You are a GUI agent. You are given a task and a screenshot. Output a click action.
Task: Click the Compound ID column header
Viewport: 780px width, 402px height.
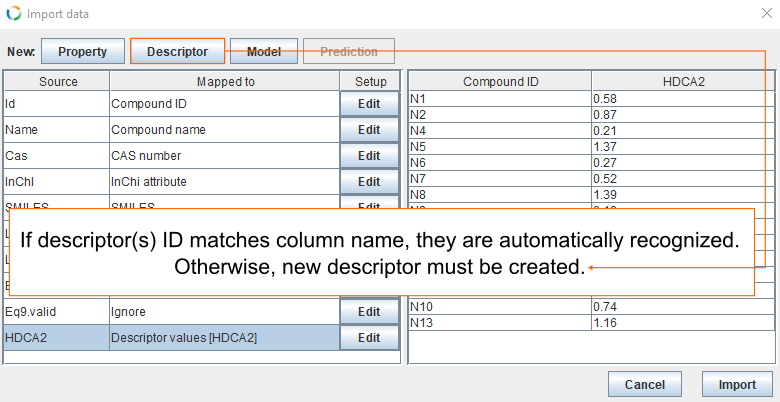(499, 81)
